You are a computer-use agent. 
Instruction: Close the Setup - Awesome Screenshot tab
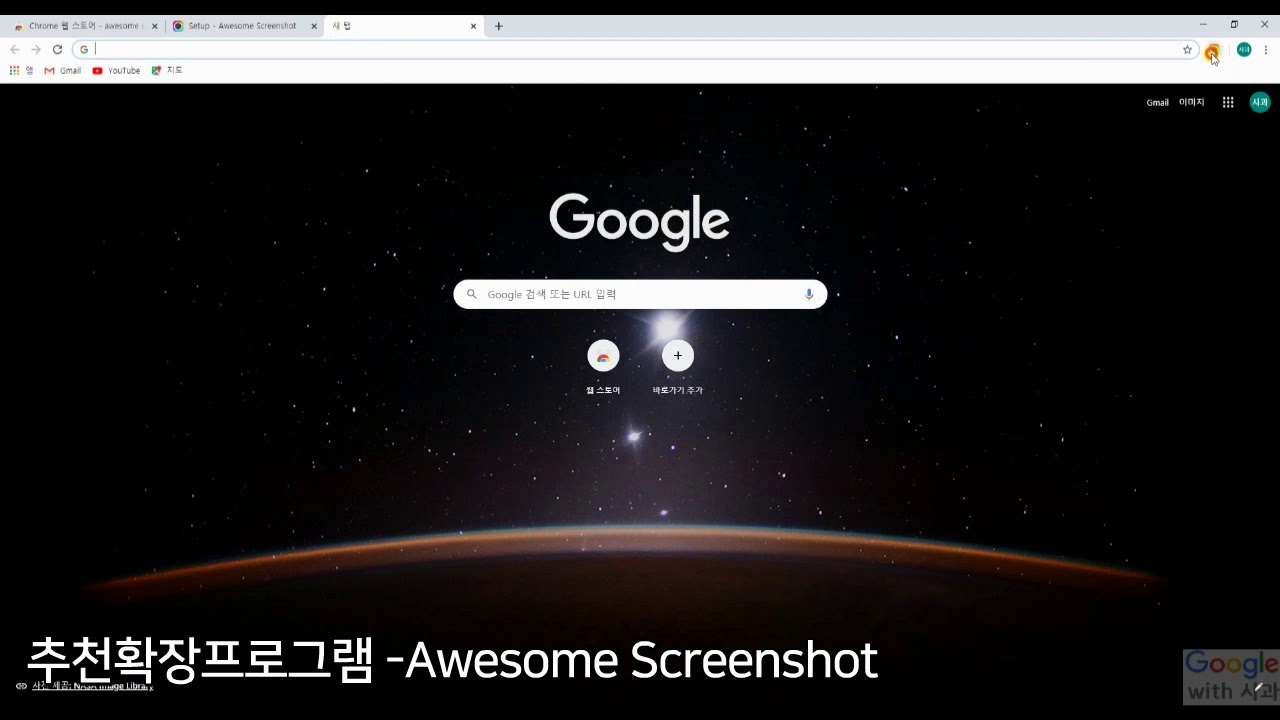(314, 26)
